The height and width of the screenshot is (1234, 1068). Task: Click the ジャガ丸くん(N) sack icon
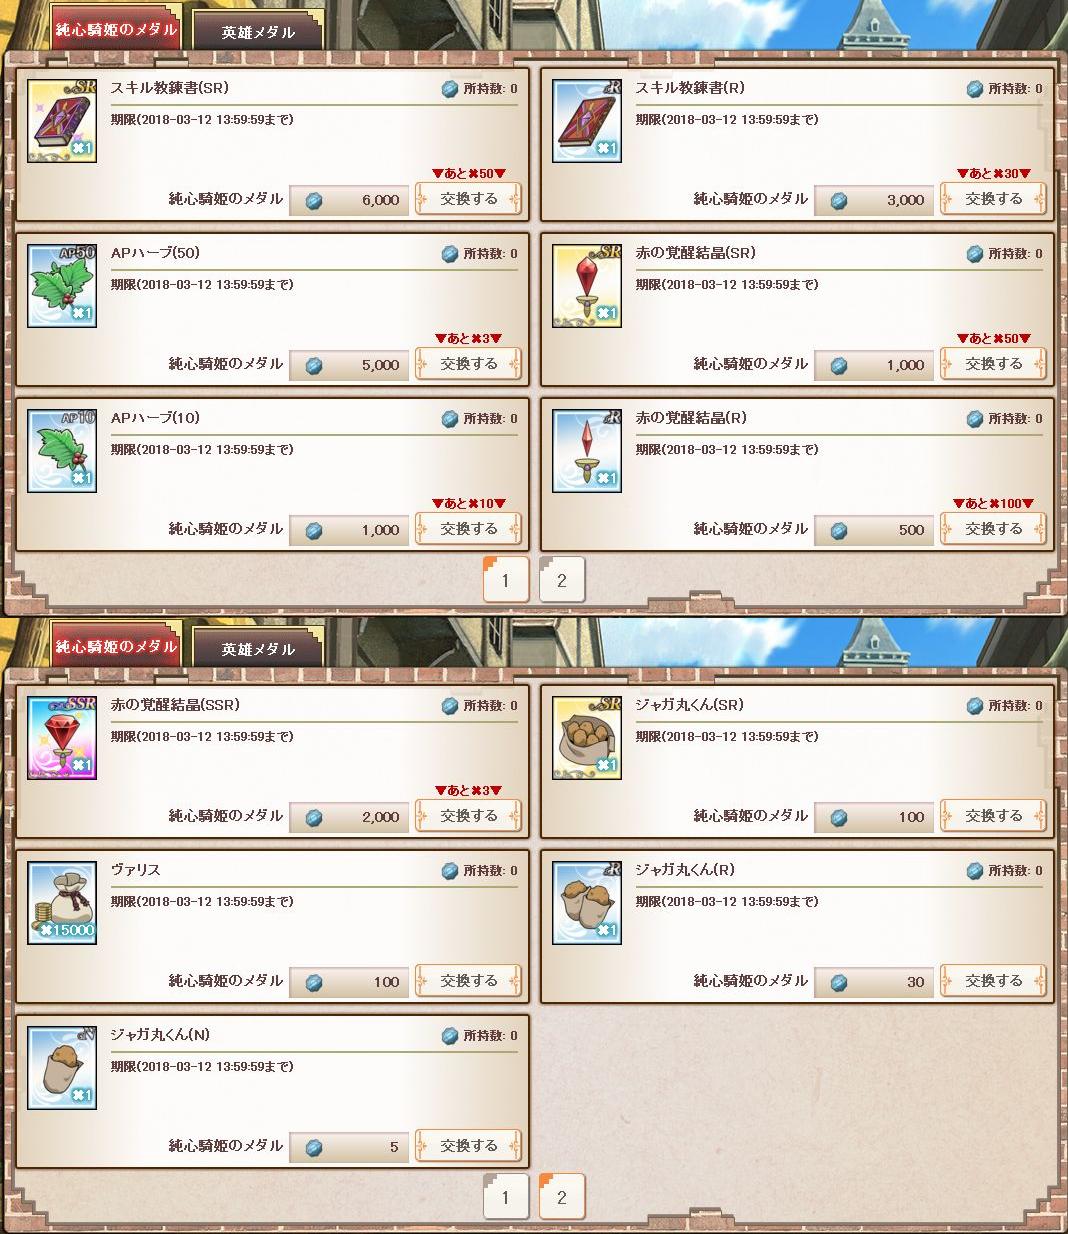pyautogui.click(x=62, y=1068)
